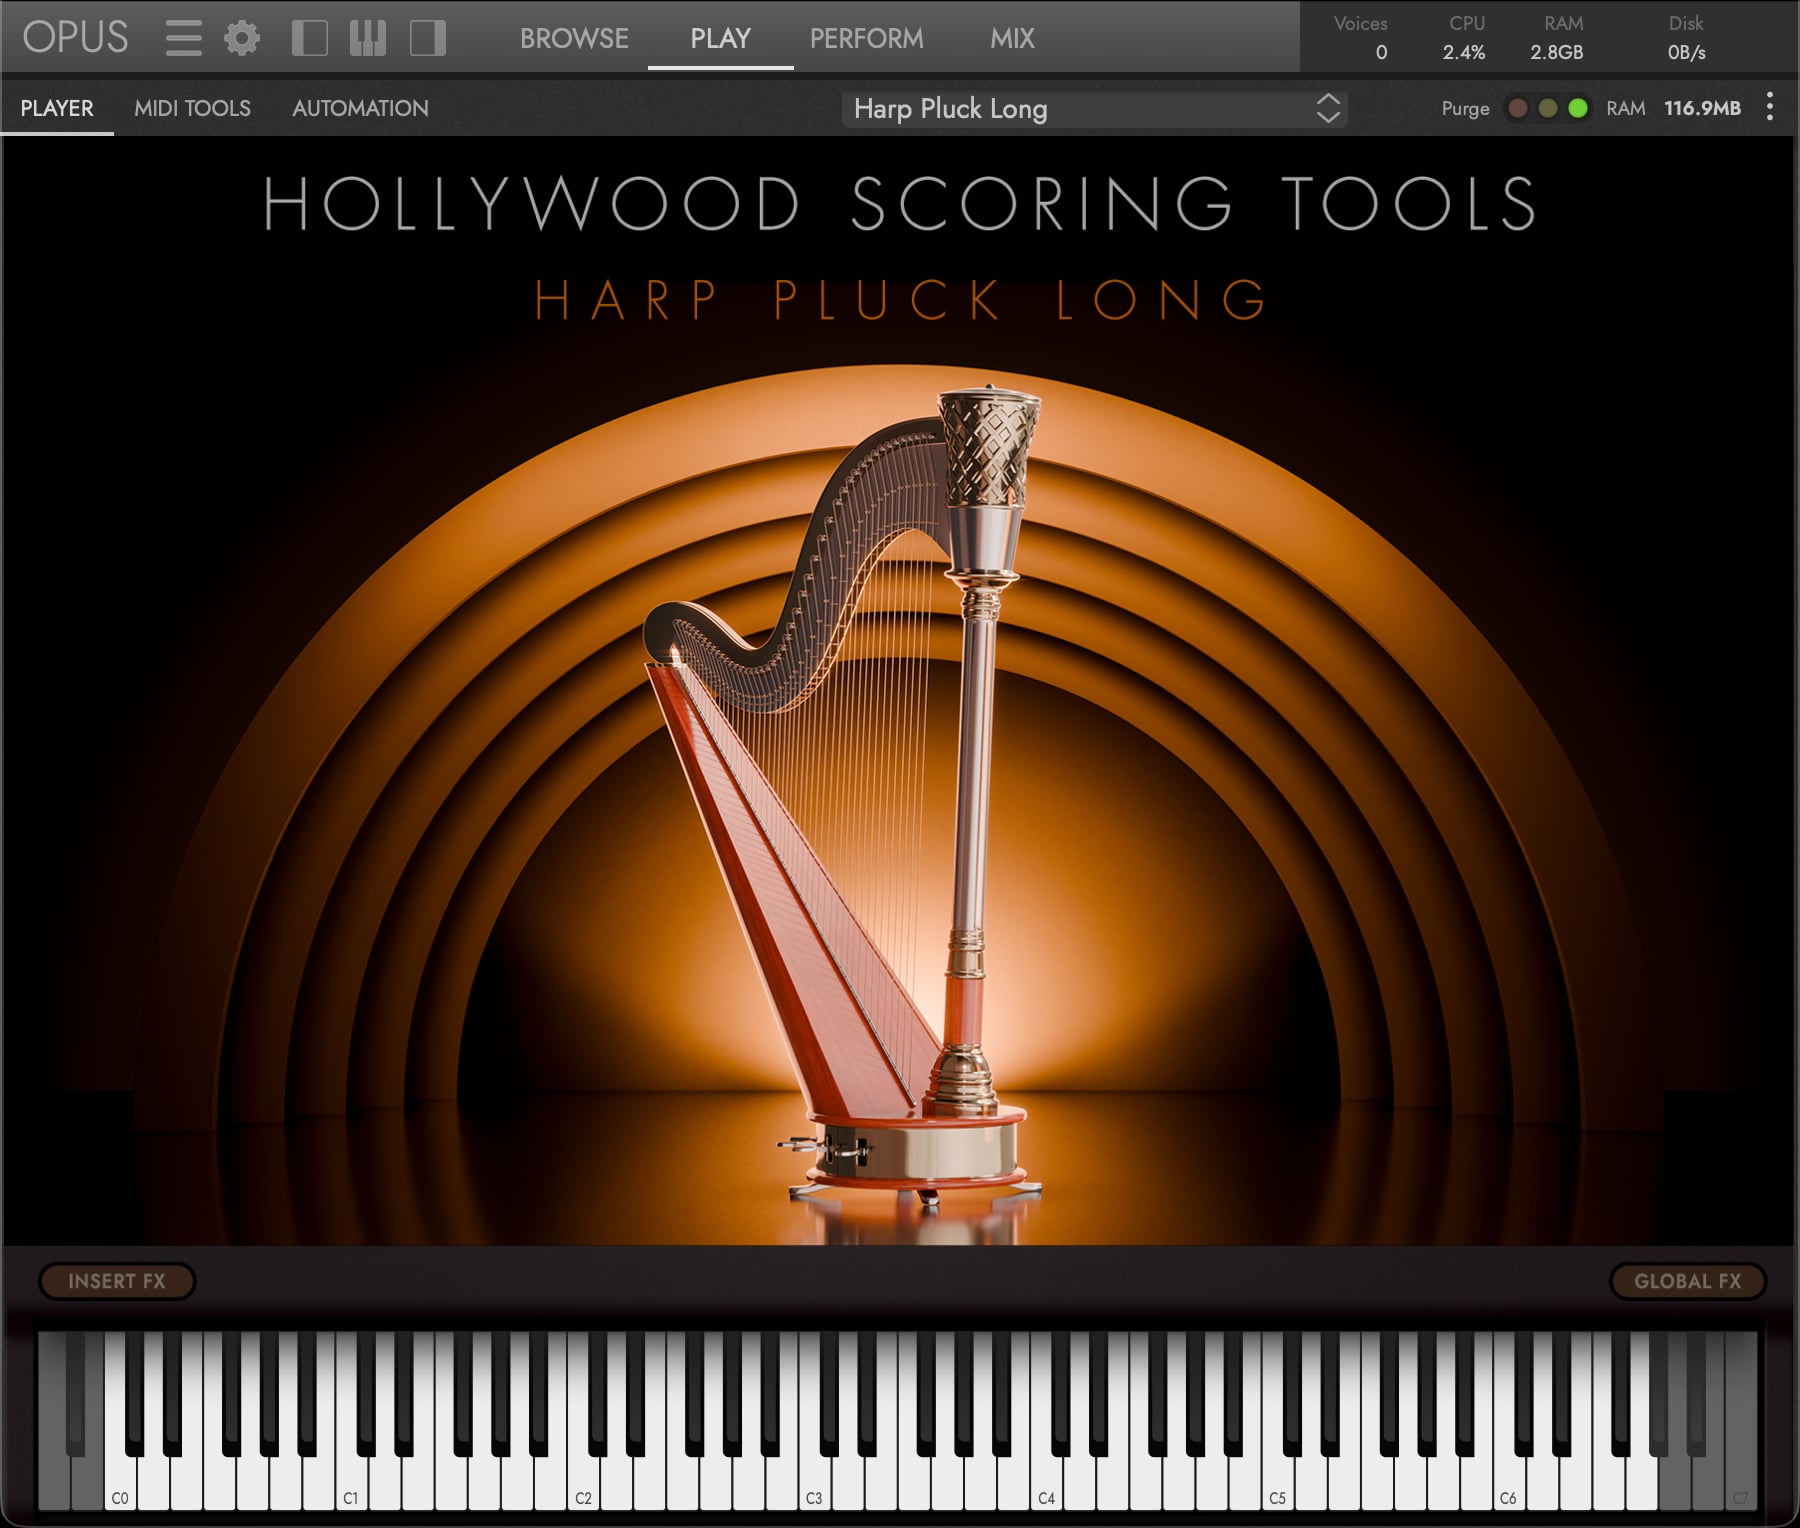Play the C1 key on keyboard
The width and height of the screenshot is (1800, 1528).
351,1480
